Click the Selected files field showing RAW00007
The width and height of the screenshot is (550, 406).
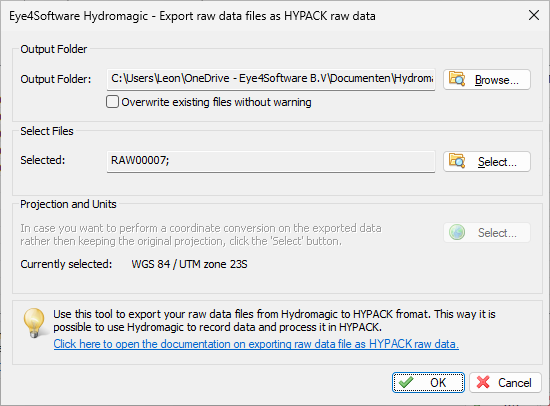click(x=271, y=161)
